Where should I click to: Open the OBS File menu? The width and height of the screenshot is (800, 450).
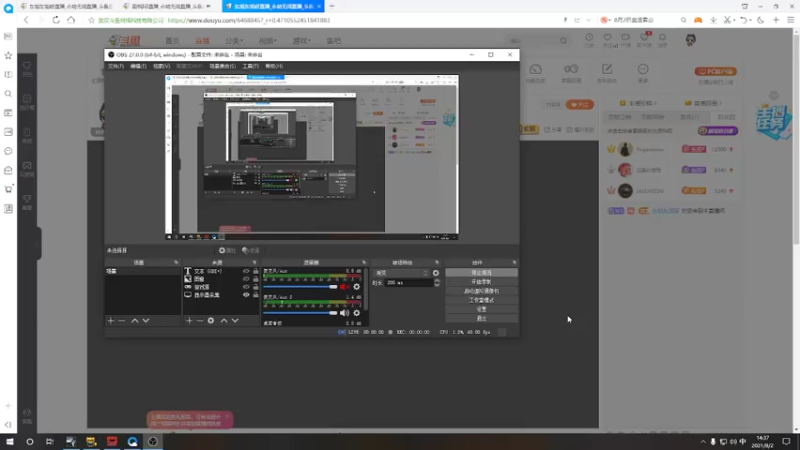115,66
